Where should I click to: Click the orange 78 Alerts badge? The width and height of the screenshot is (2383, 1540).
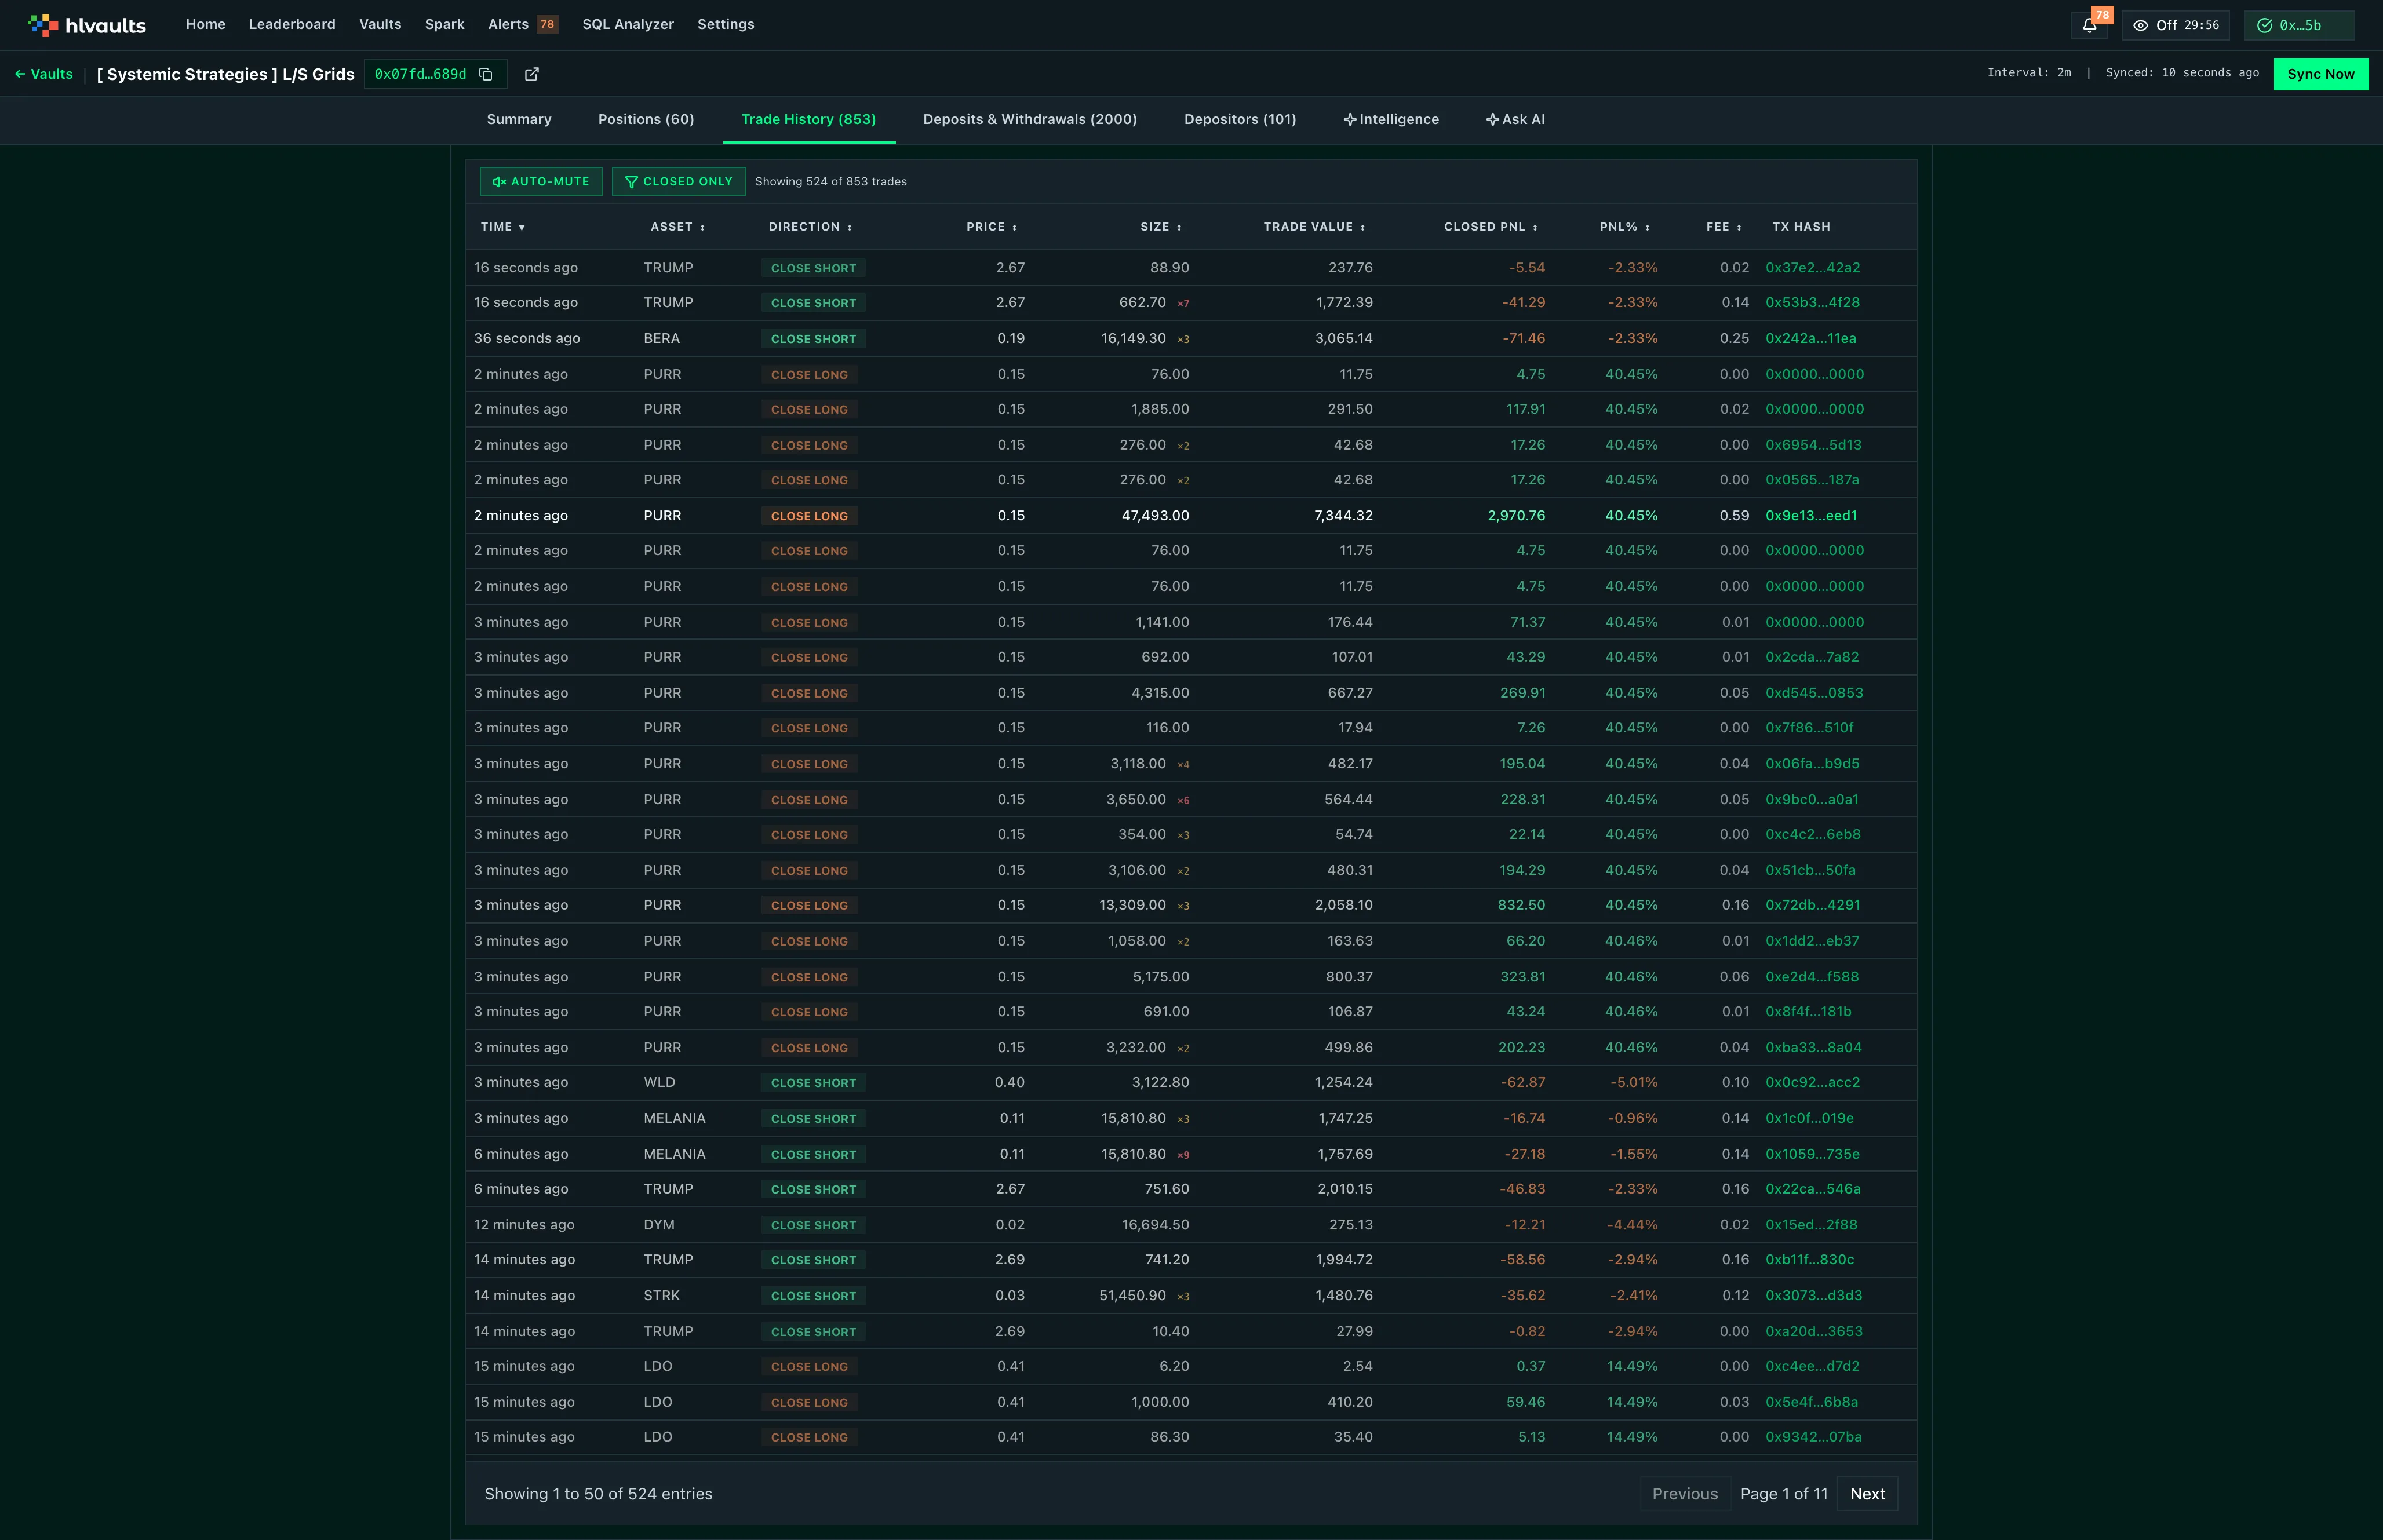[x=547, y=24]
